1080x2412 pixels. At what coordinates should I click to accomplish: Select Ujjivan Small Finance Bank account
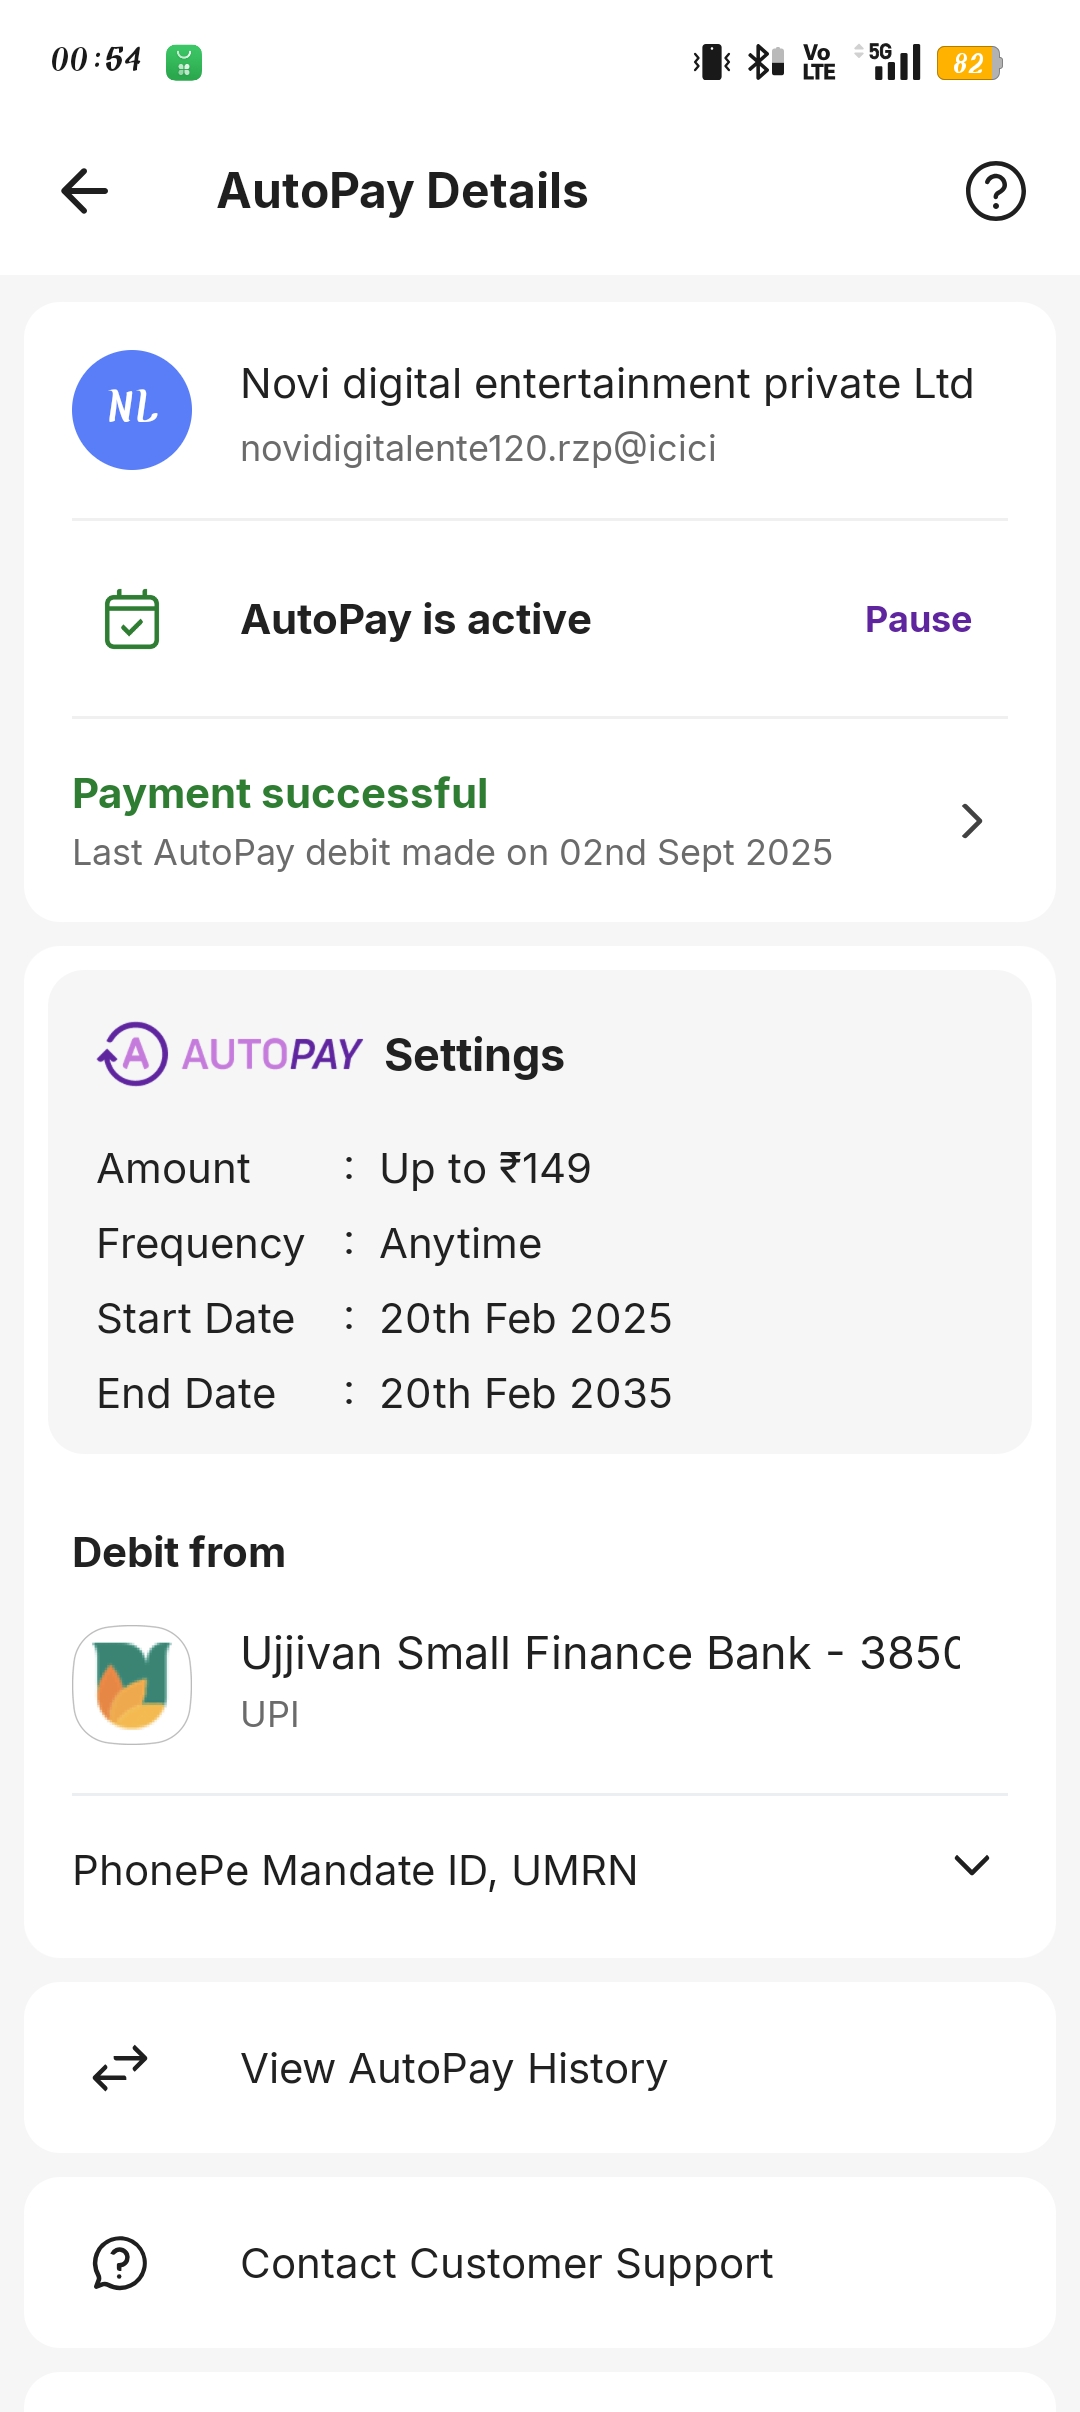pos(600,1654)
